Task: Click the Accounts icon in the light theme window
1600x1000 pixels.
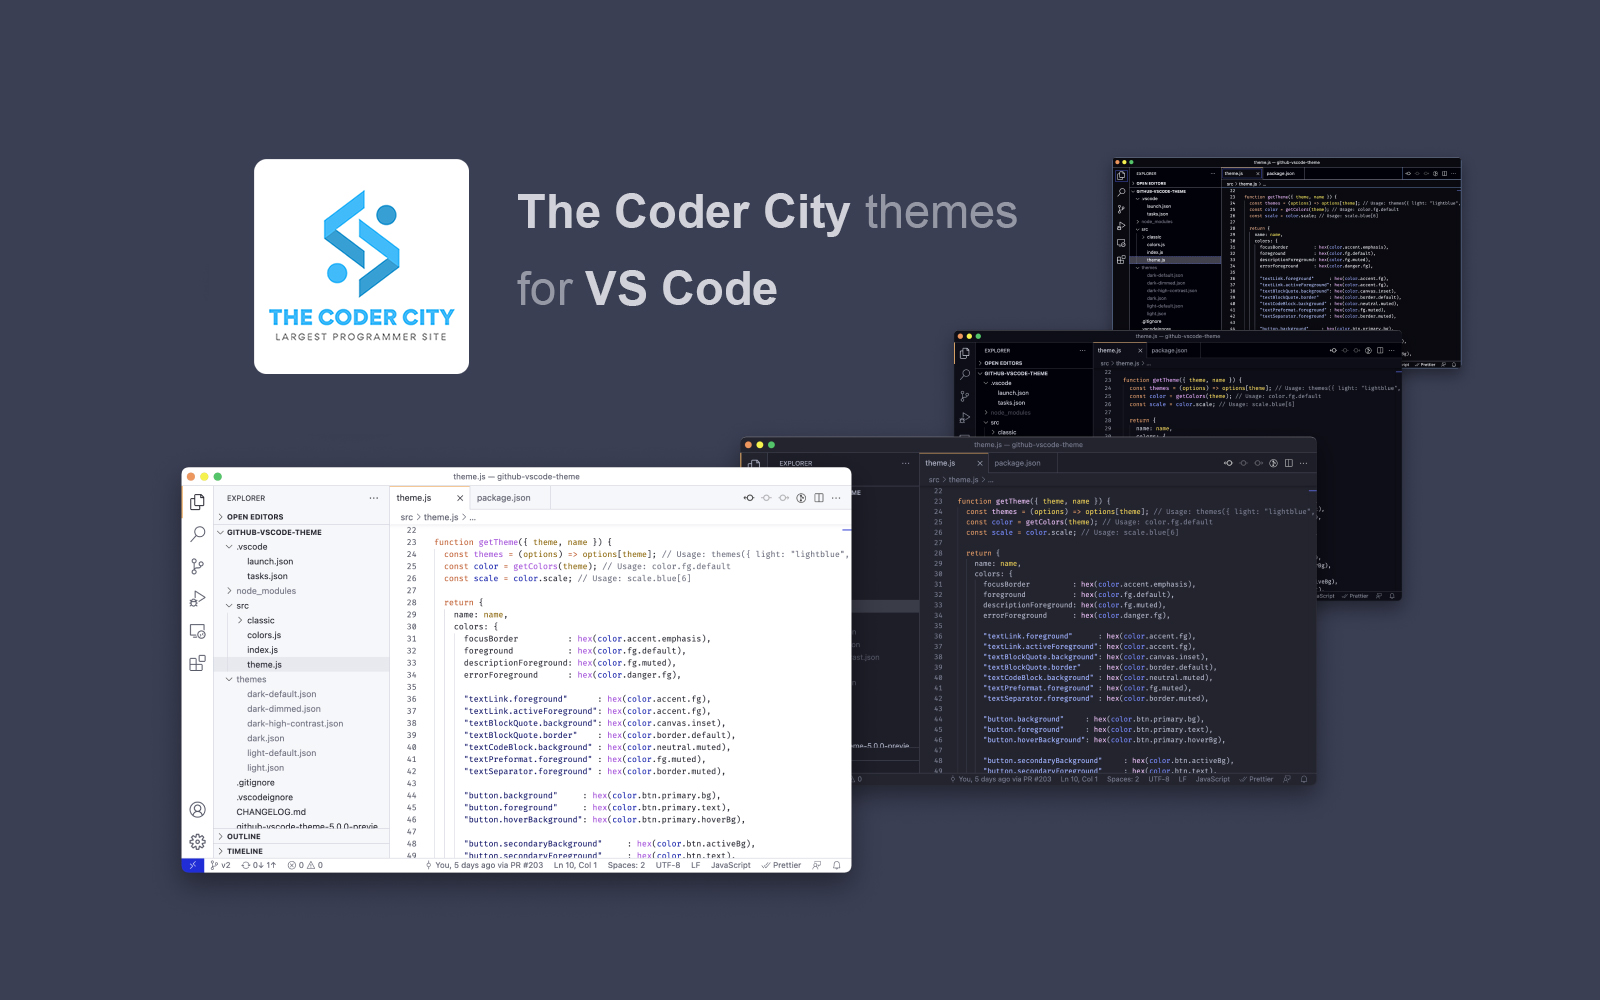Action: [198, 810]
